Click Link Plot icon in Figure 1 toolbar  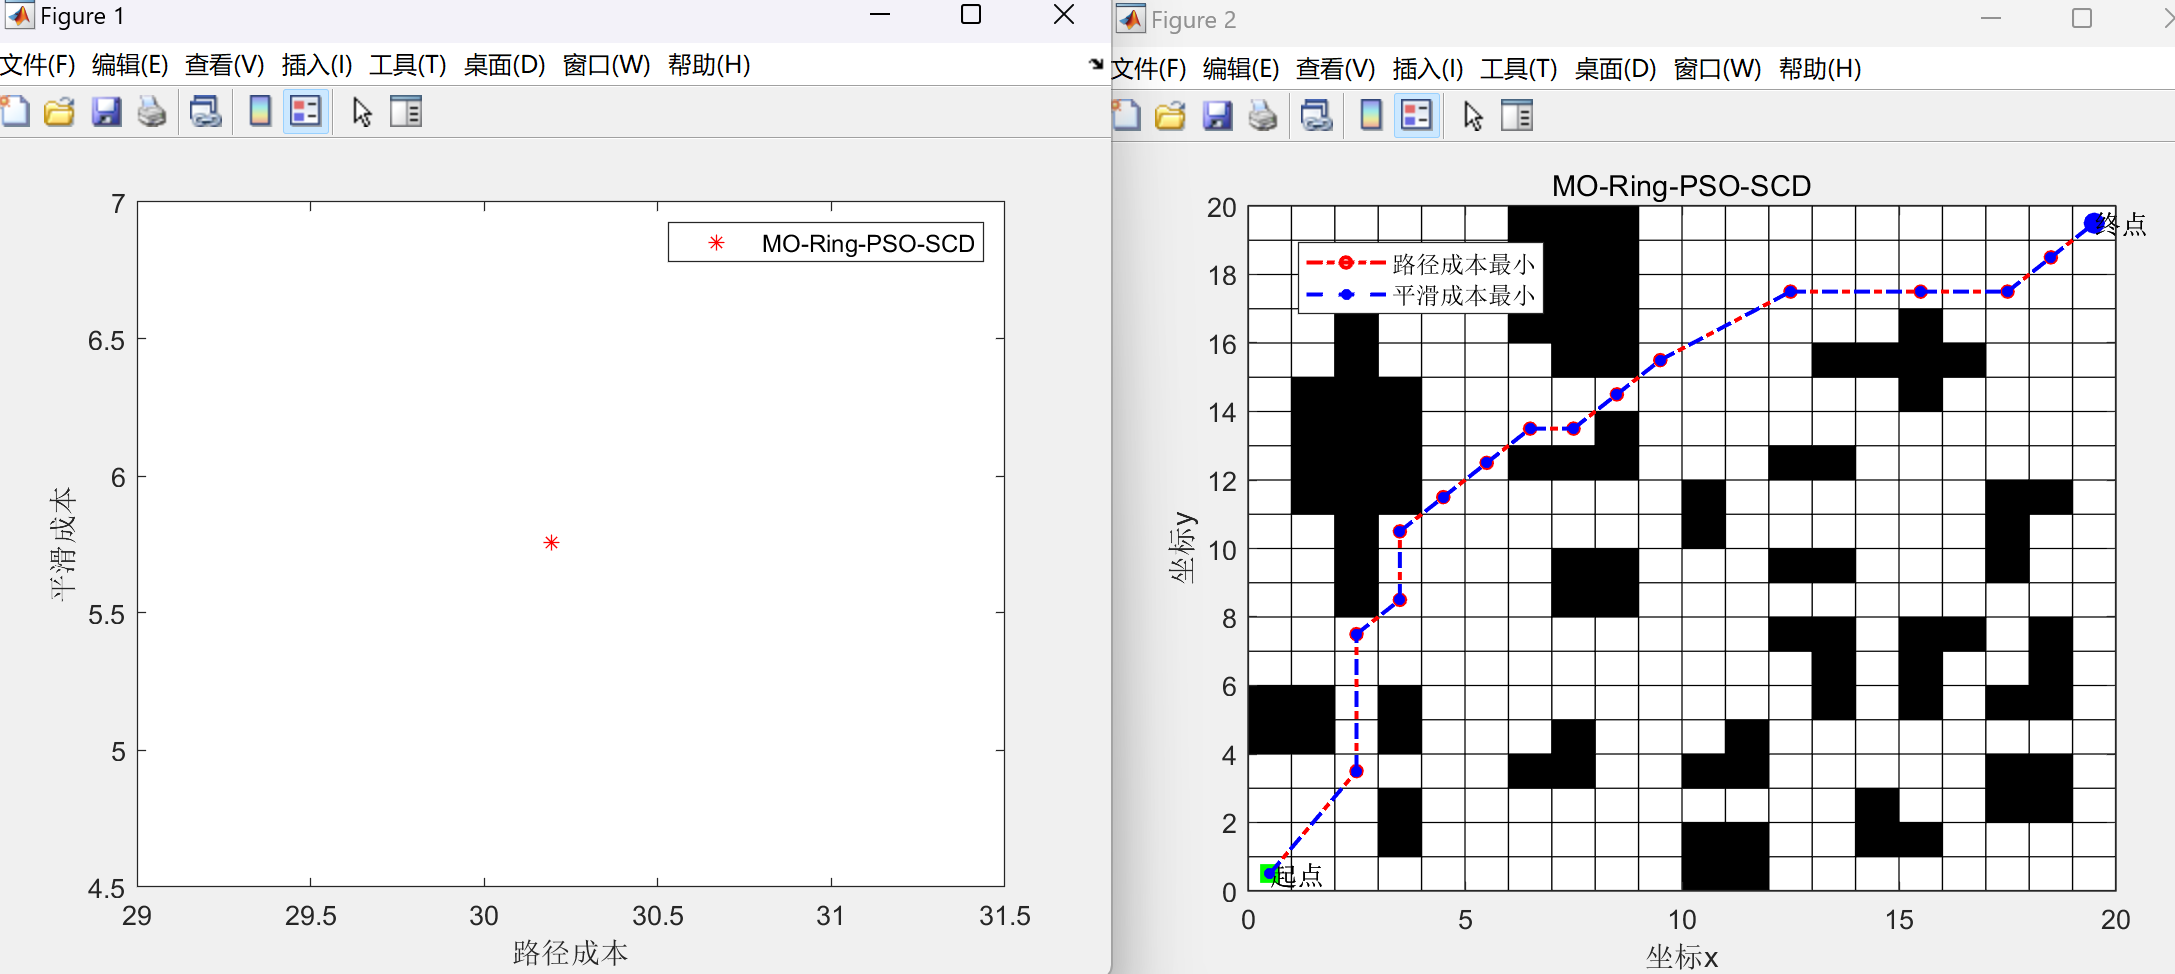206,111
